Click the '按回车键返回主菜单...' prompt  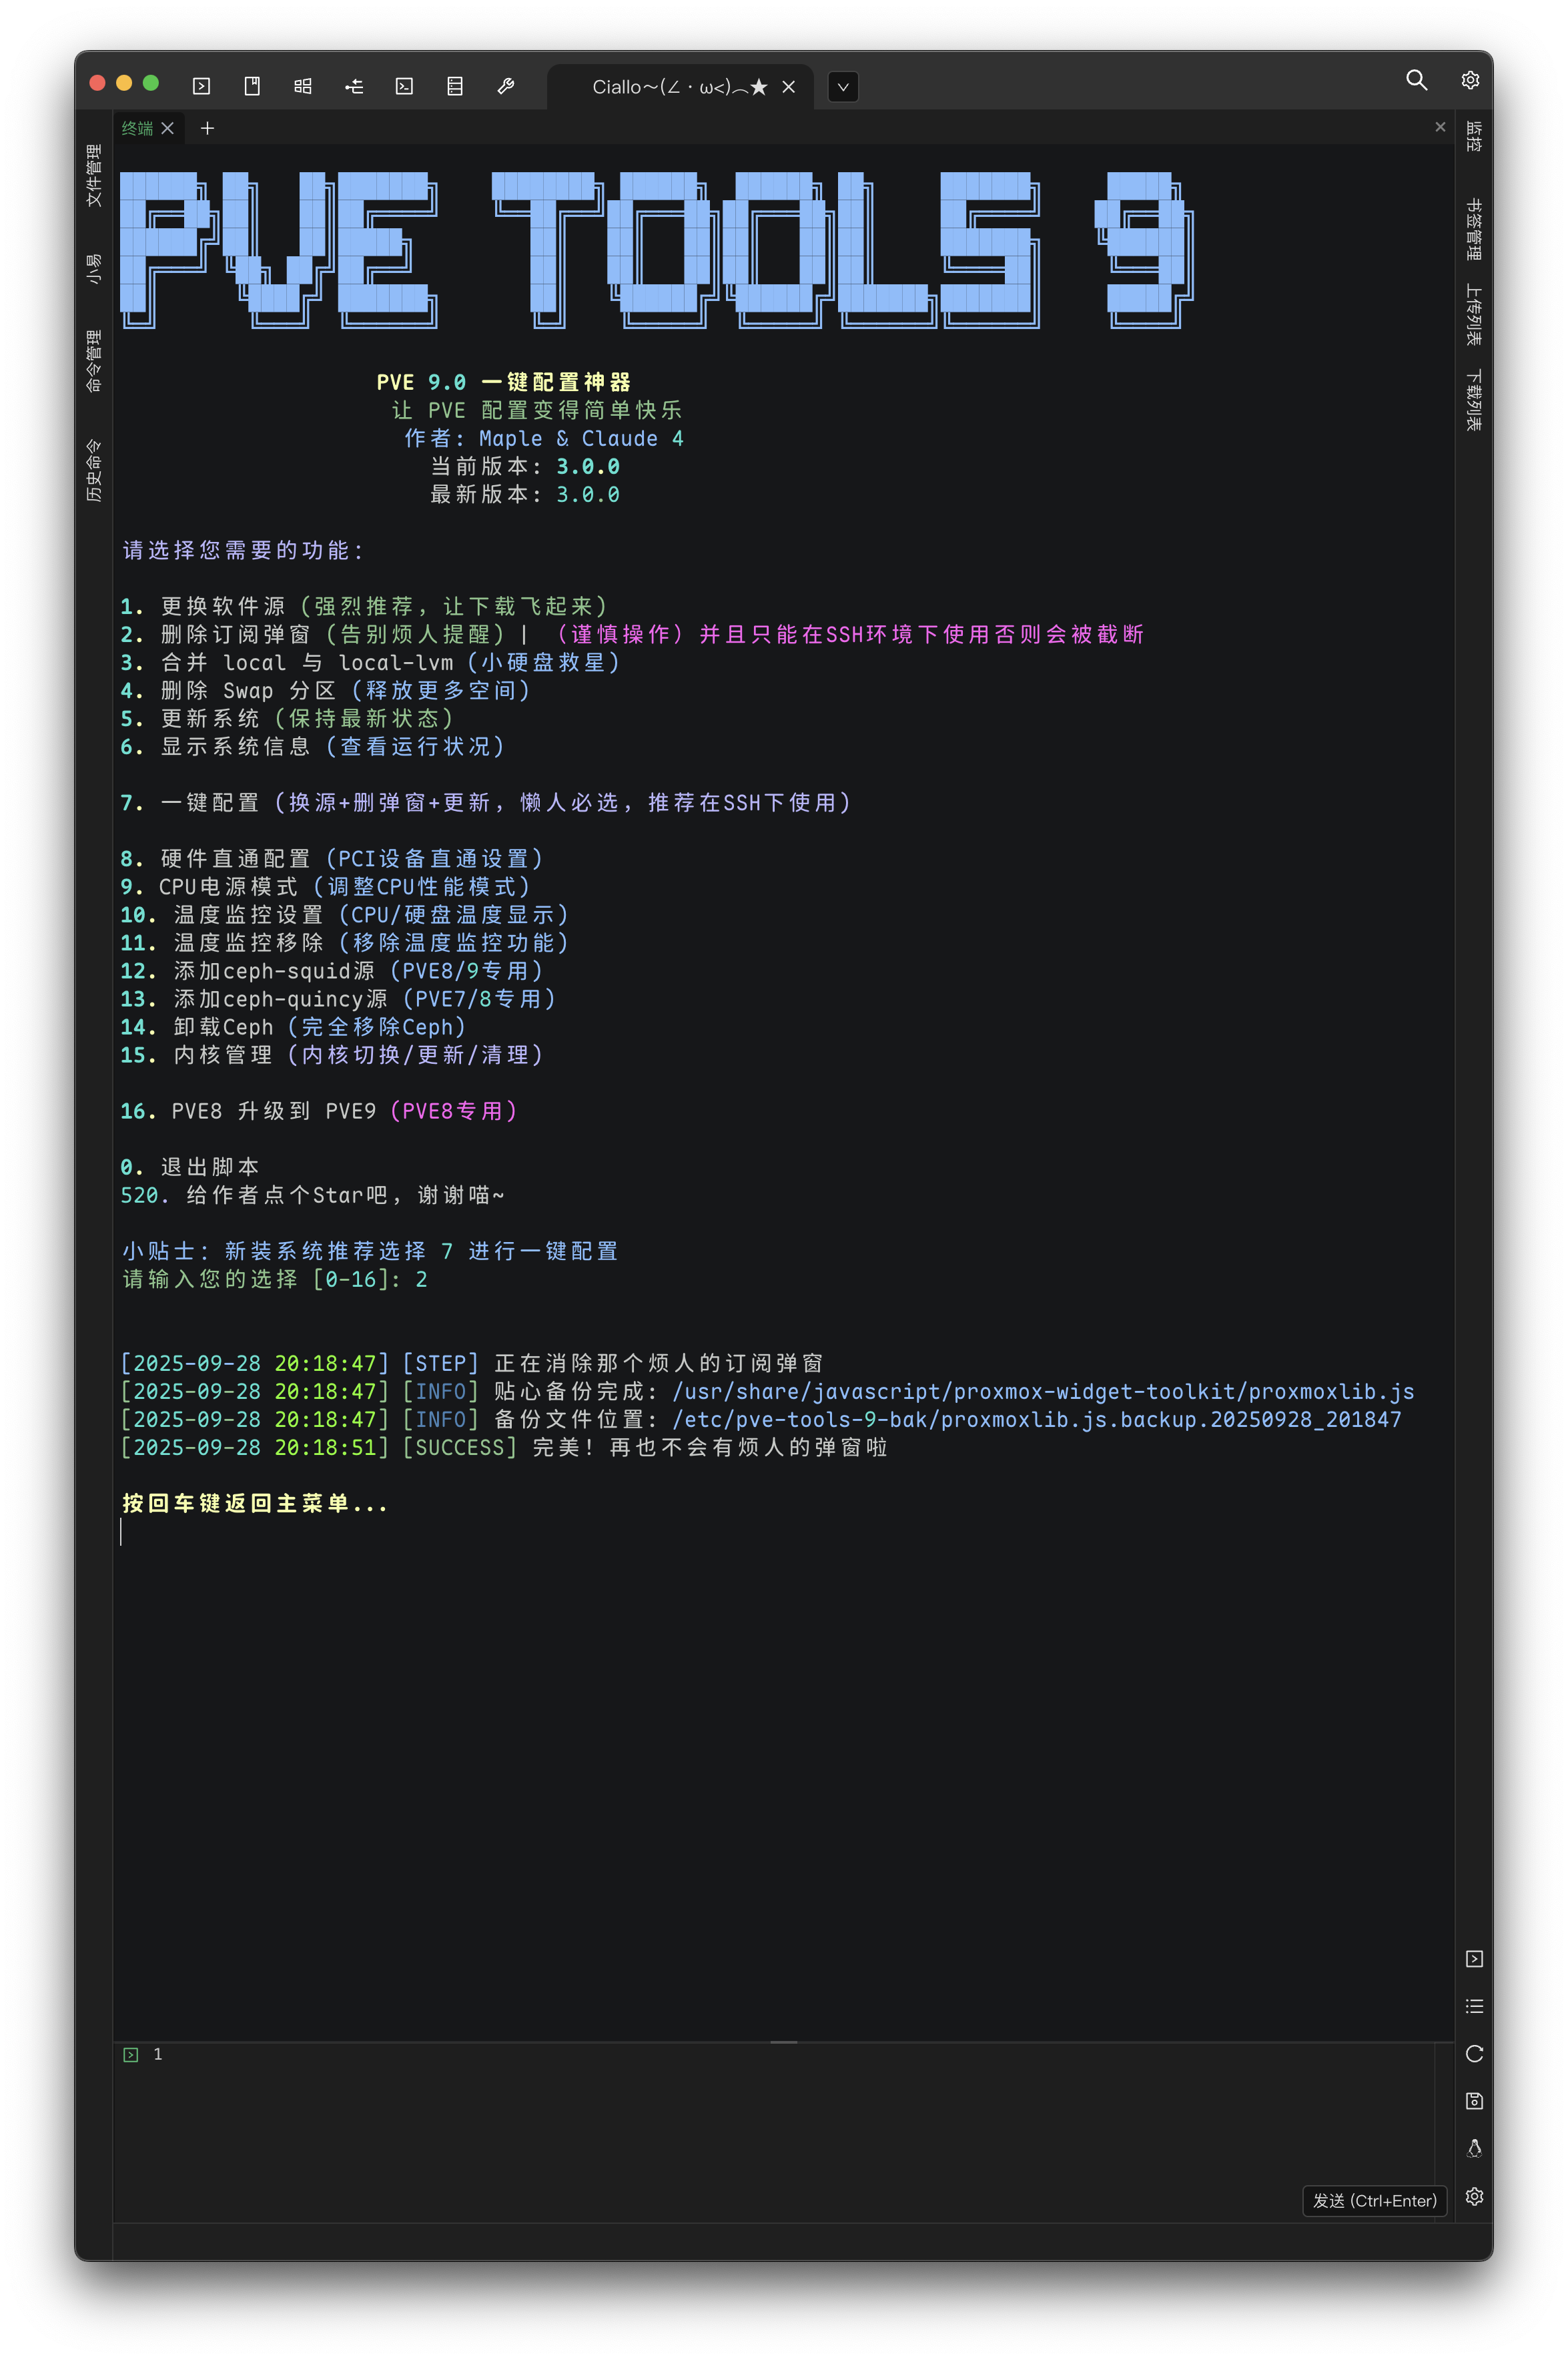255,1504
